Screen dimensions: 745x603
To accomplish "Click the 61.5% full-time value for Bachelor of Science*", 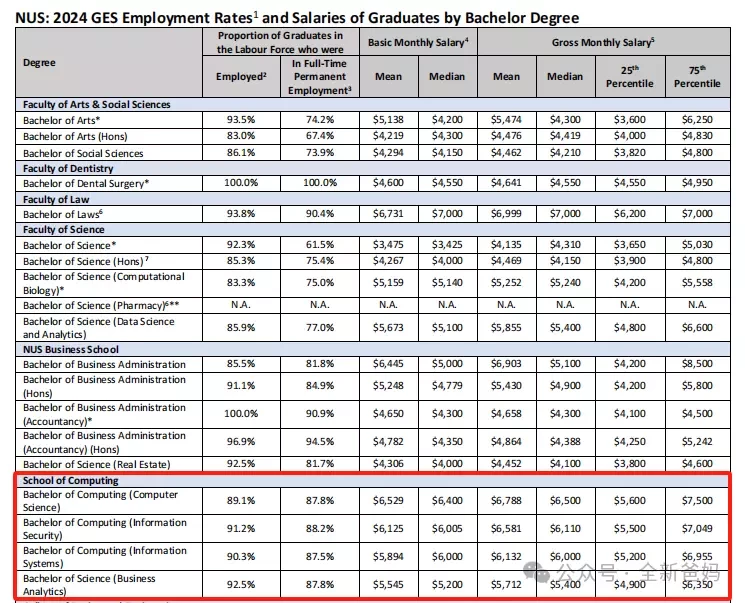I will (320, 245).
